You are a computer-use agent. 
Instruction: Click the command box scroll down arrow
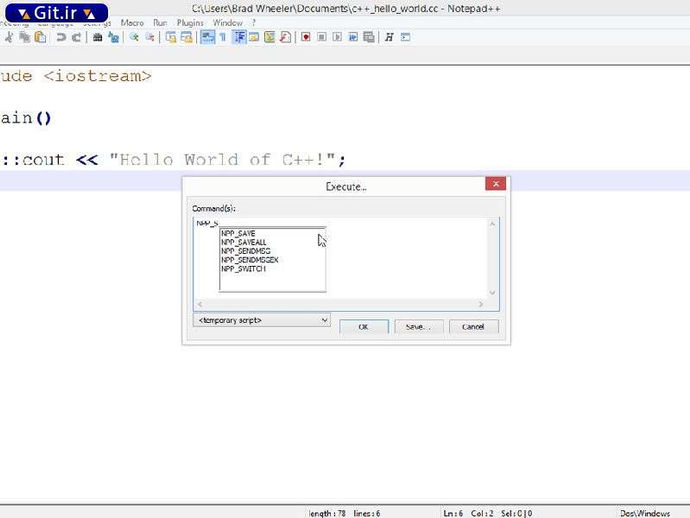point(492,293)
